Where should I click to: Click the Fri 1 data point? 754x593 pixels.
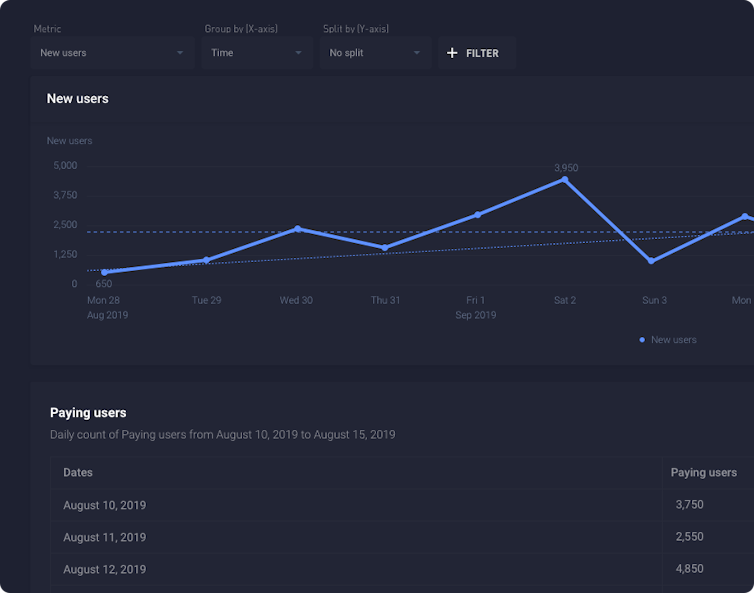tap(478, 215)
